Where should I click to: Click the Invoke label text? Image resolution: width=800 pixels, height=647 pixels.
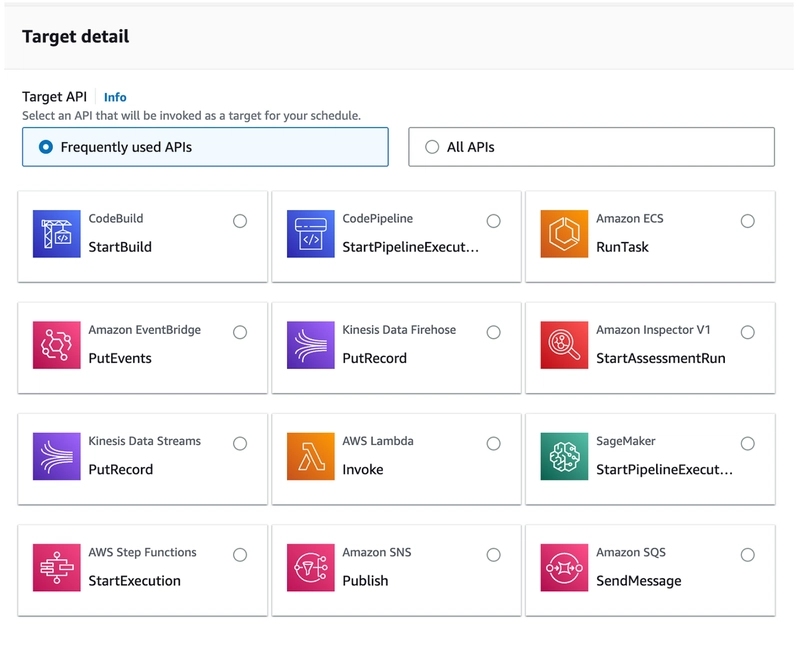[363, 469]
